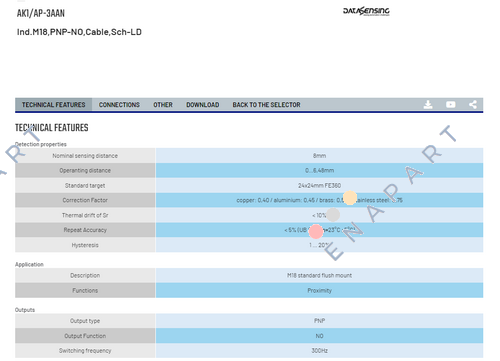The image size is (500, 361).
Task: Click the Output type row label
Action: click(x=85, y=321)
